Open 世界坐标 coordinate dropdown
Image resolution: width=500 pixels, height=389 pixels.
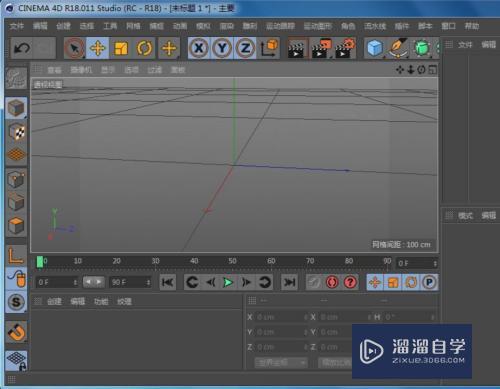[x=281, y=362]
